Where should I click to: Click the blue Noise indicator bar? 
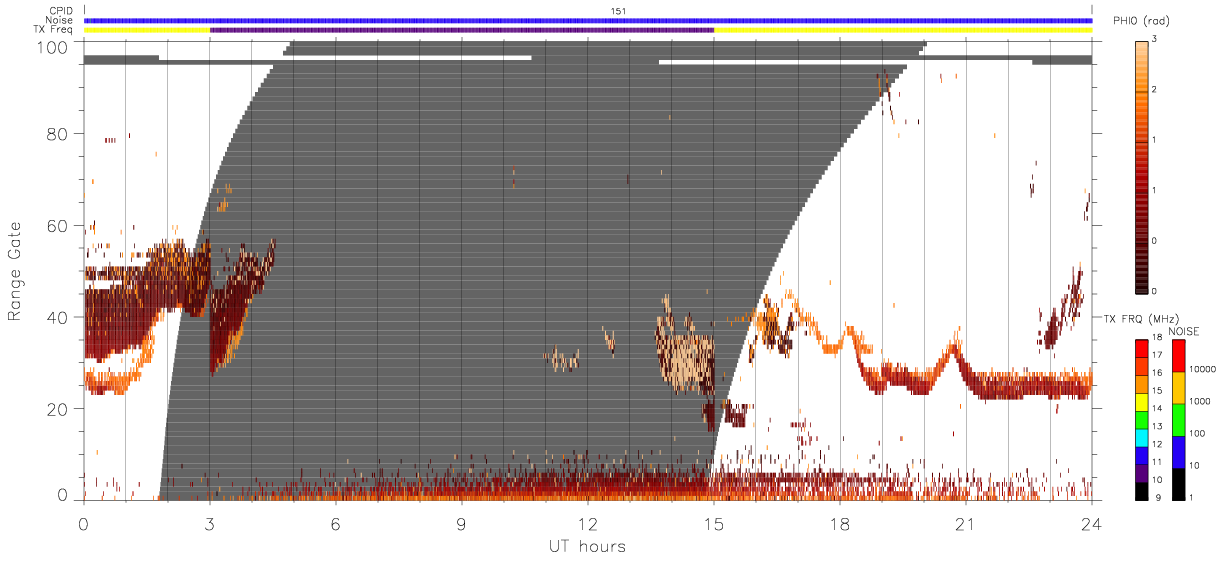coord(588,20)
